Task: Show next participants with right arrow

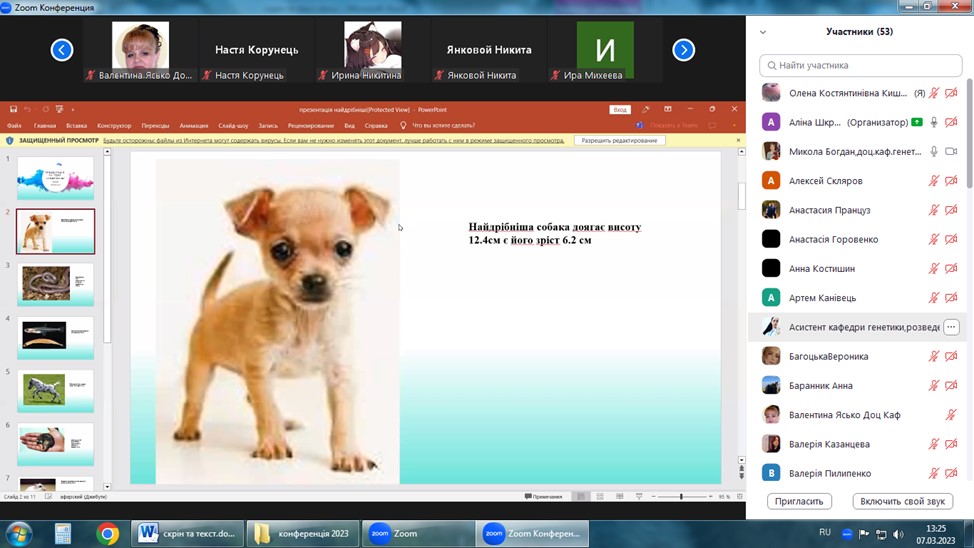Action: (x=683, y=50)
